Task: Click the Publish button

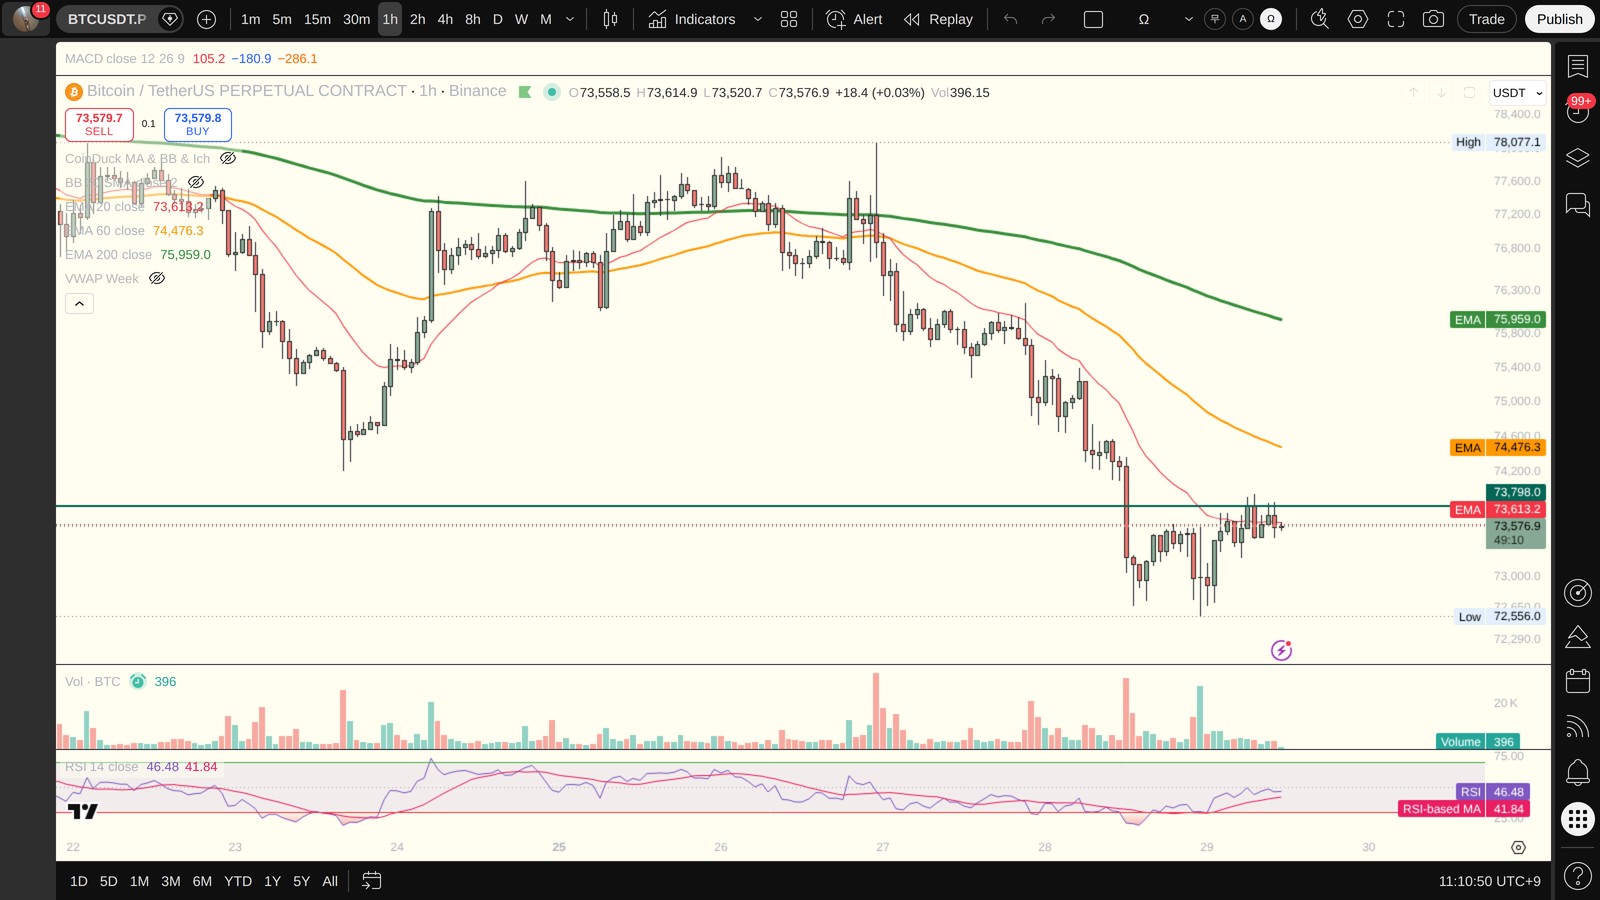Action: [1559, 19]
